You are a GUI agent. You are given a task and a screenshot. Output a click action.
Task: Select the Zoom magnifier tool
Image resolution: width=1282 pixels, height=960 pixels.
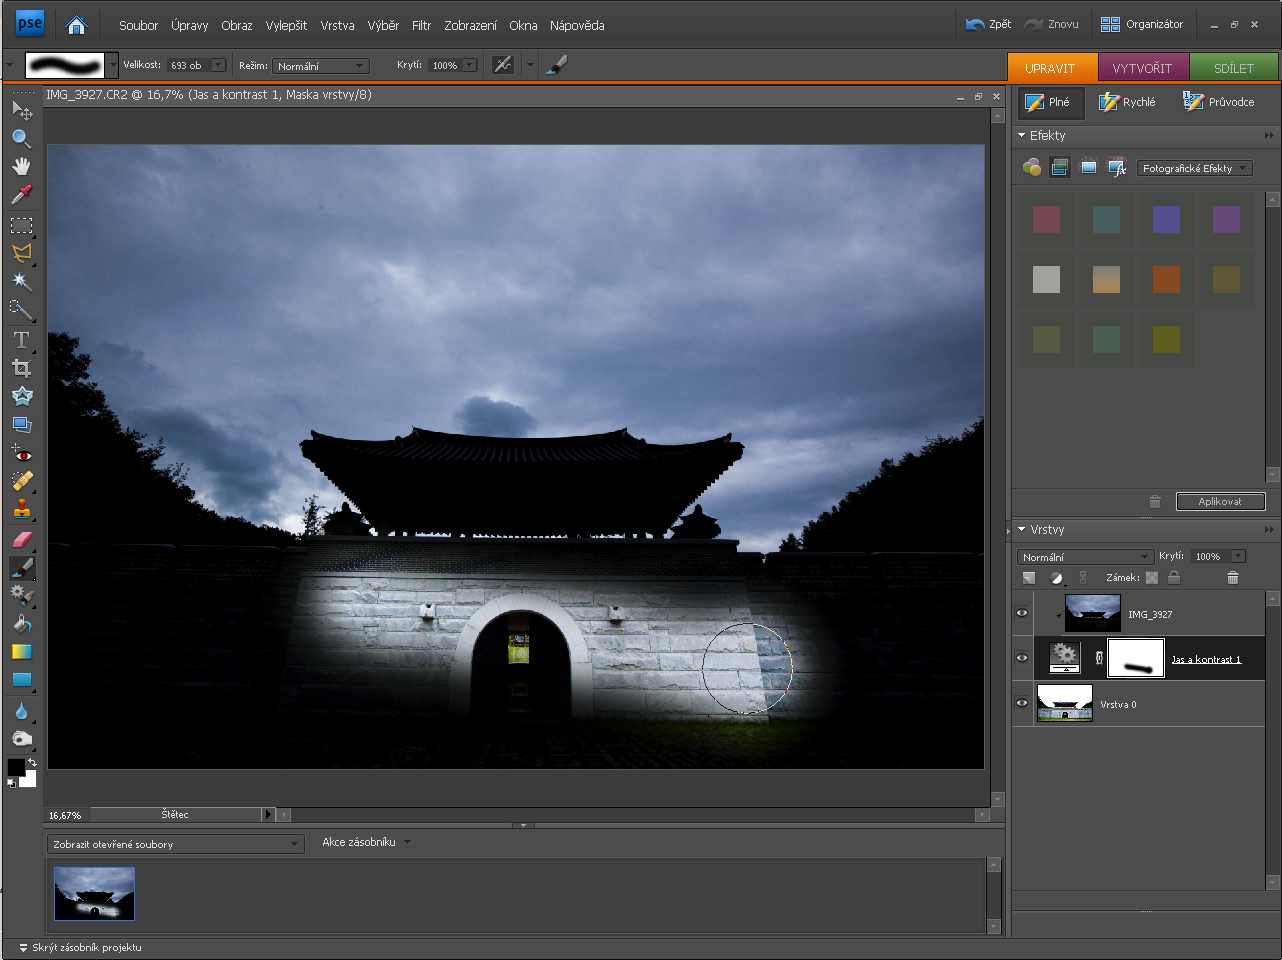[x=21, y=138]
